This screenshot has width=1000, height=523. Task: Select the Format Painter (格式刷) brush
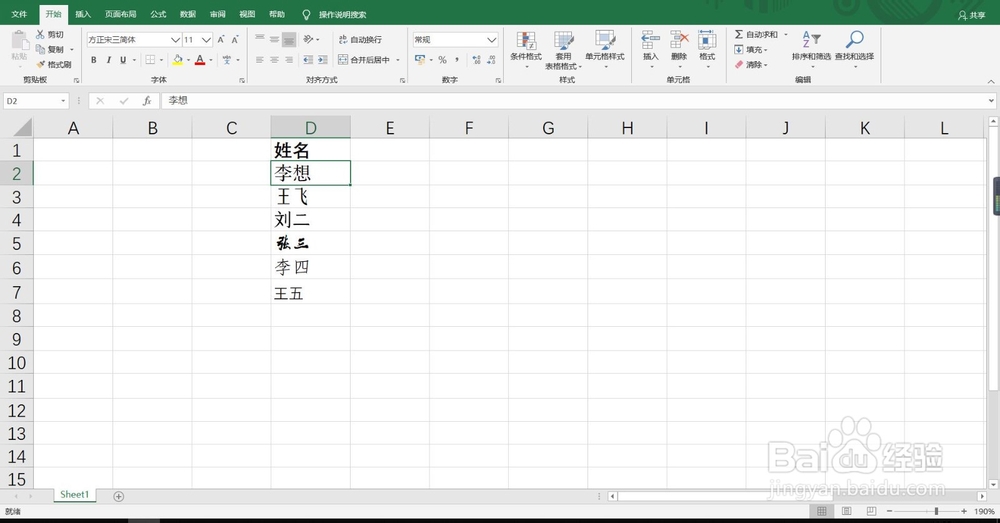[40, 64]
